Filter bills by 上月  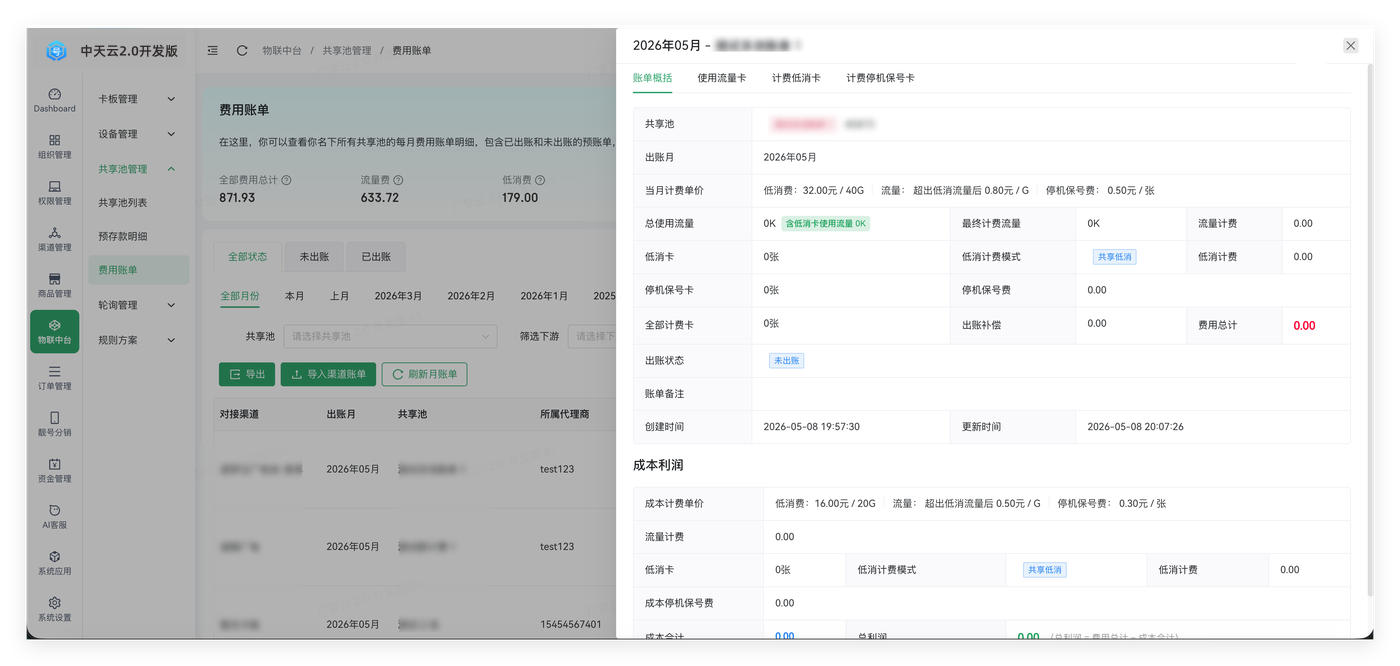coord(340,296)
